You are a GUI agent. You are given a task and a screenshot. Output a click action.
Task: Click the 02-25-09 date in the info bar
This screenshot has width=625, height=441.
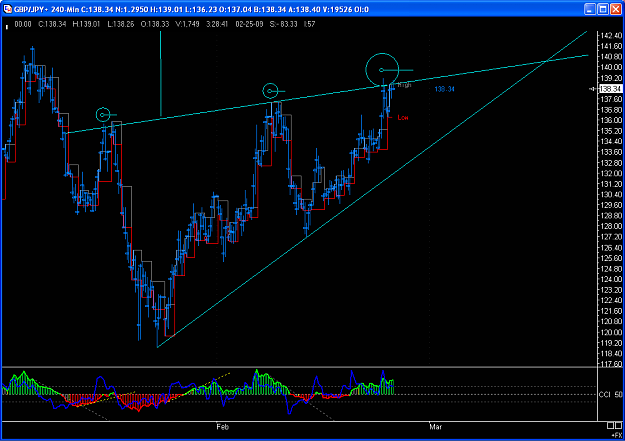pyautogui.click(x=249, y=24)
